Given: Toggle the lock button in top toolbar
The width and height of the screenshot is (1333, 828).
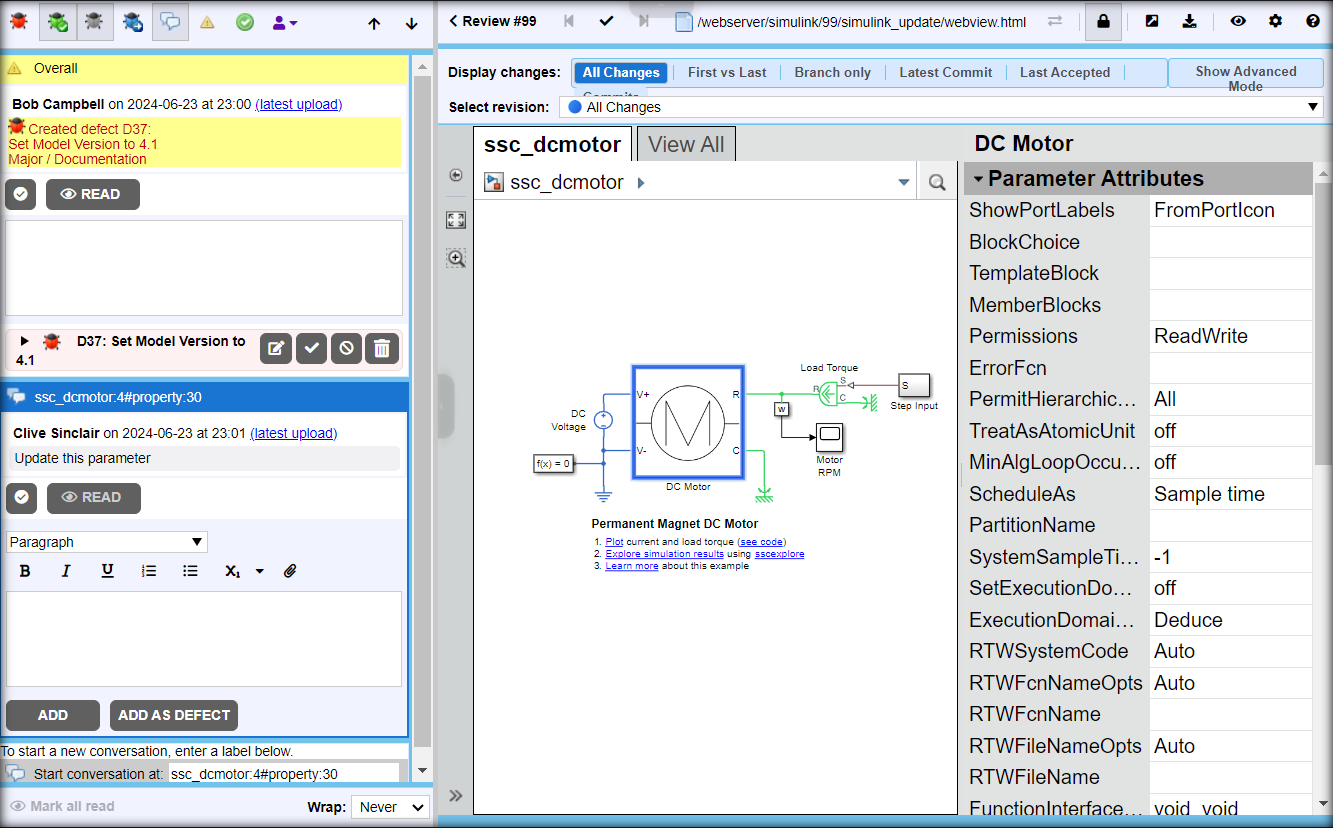Looking at the screenshot, I should (1103, 21).
